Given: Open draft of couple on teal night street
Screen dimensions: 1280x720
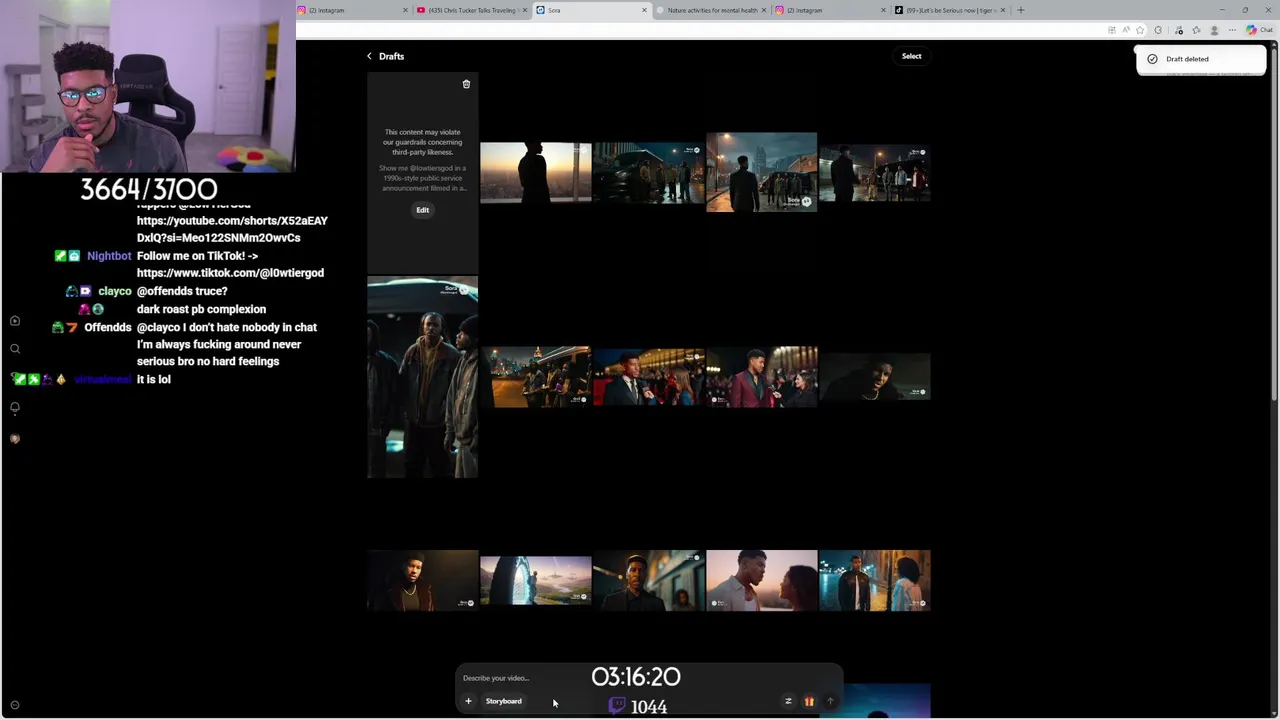Looking at the screenshot, I should click(874, 580).
